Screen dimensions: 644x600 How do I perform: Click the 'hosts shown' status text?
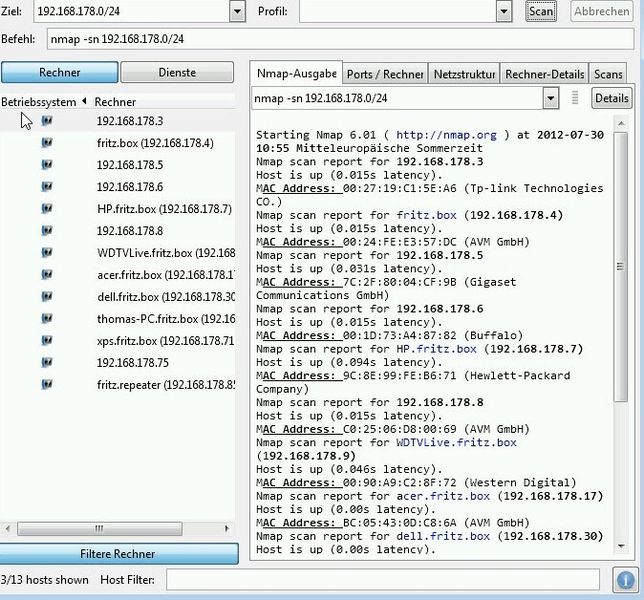pyautogui.click(x=44, y=579)
